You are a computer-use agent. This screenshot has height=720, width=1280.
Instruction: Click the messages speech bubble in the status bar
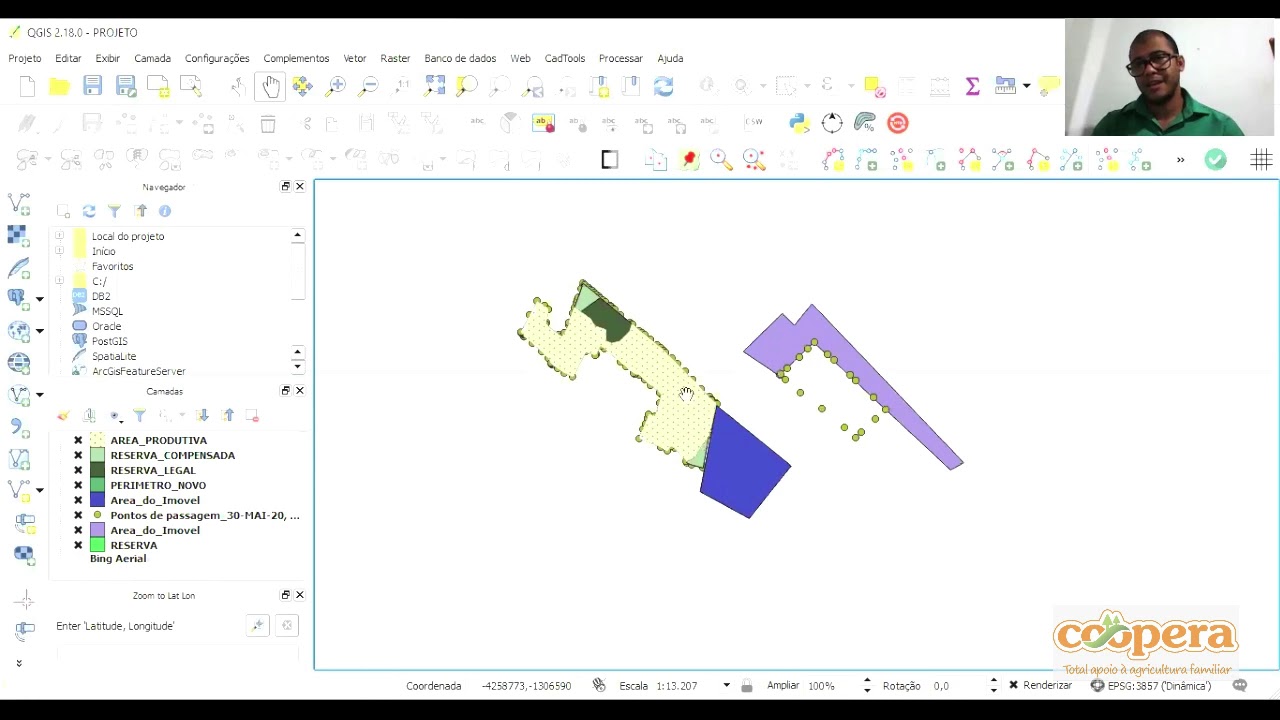click(x=1240, y=686)
